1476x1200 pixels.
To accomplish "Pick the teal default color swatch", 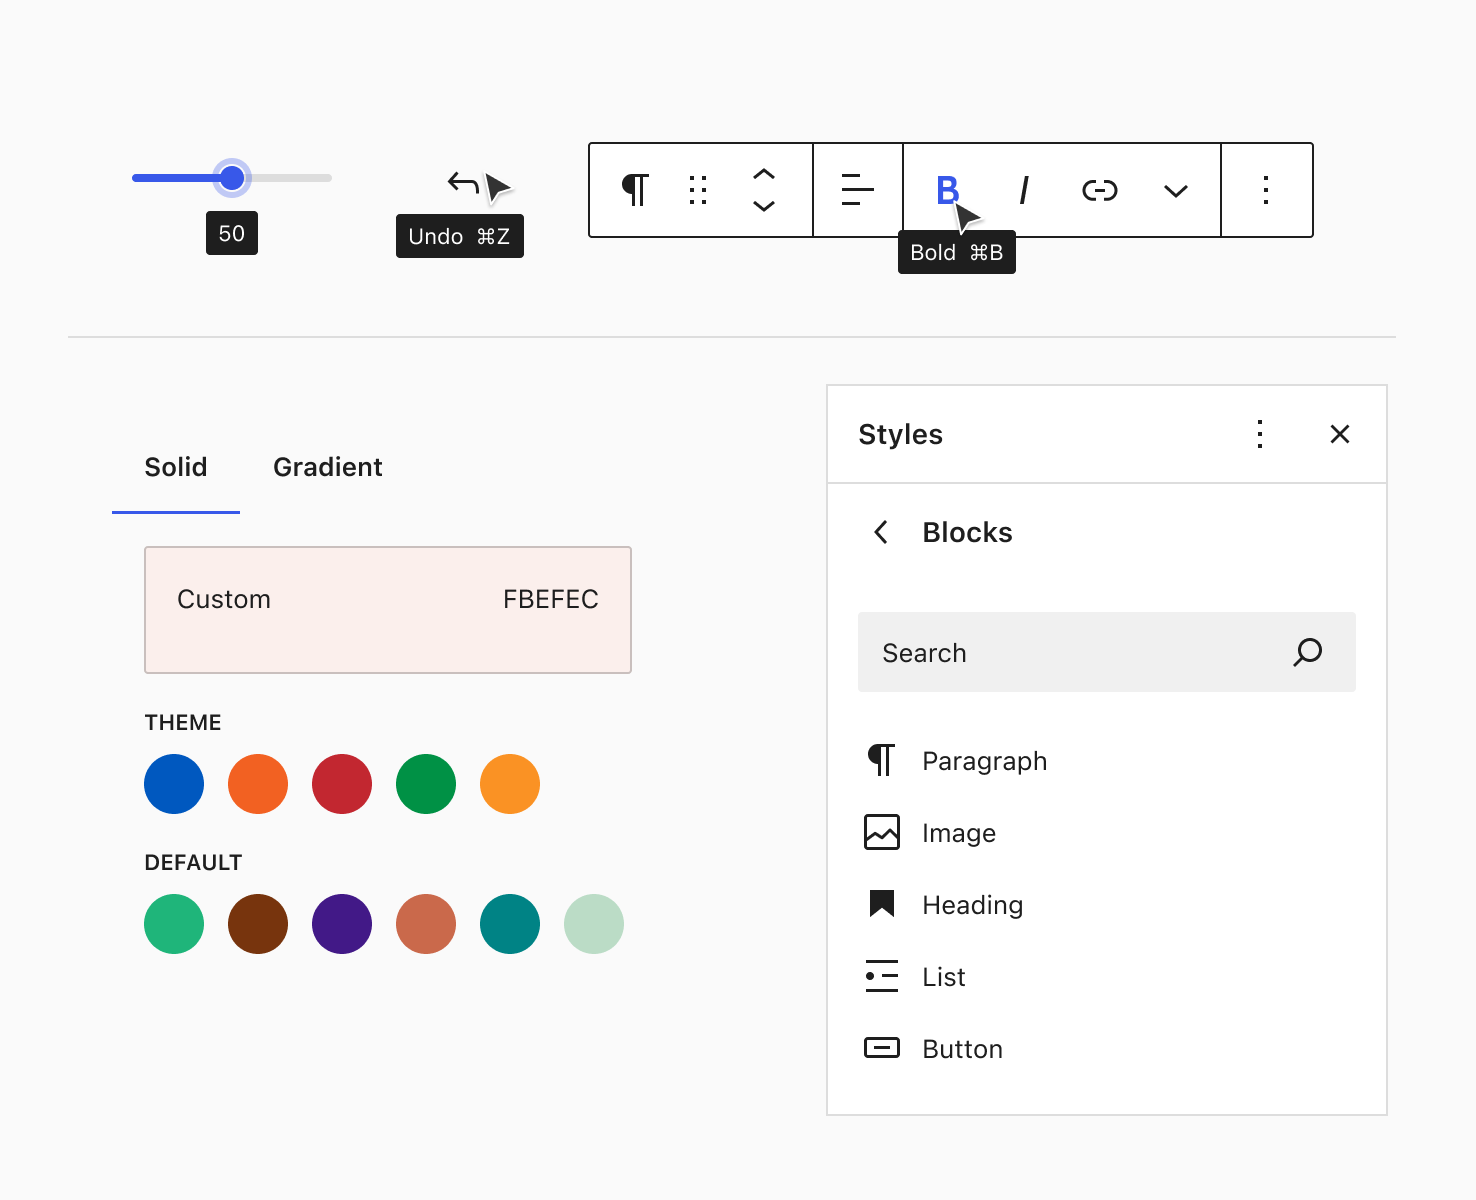I will 510,924.
